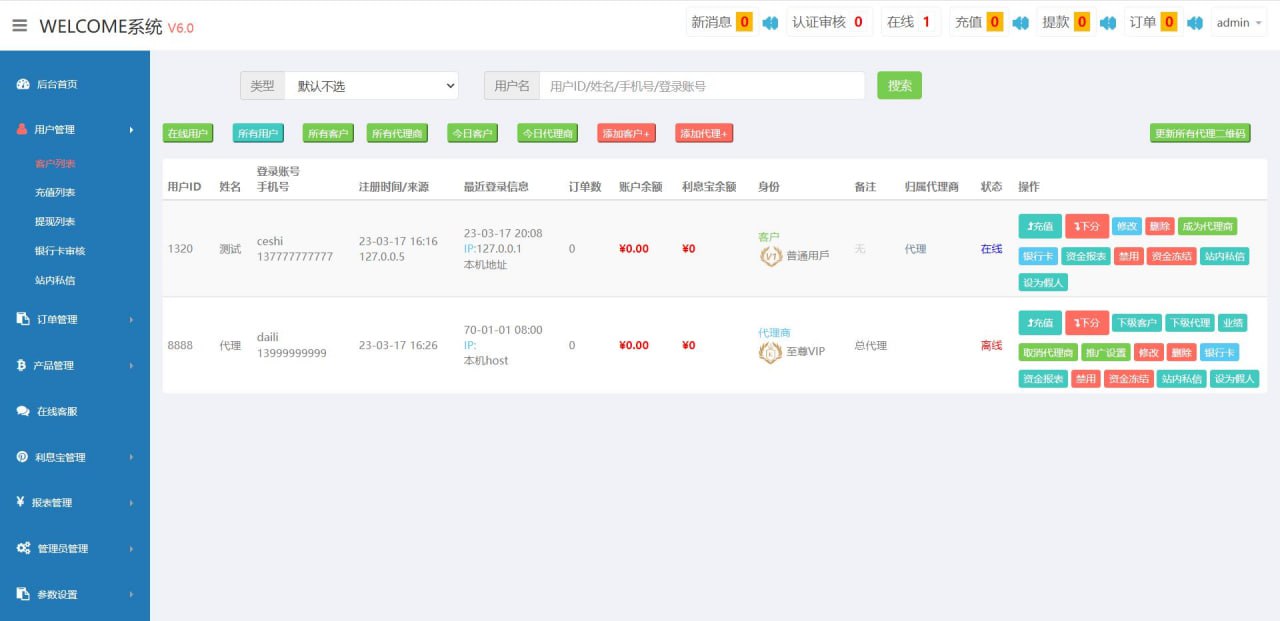This screenshot has width=1280, height=621.
Task: Toggle the 提款 alert speaker icon
Action: pyautogui.click(x=1108, y=23)
